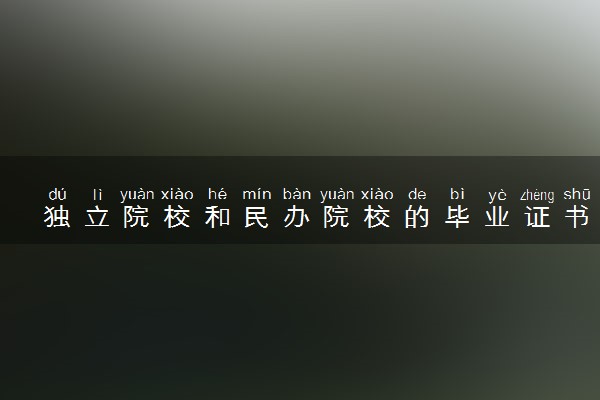This screenshot has width=600, height=400.
Task: Select the pinyin label "shū"
Action: pos(577,194)
